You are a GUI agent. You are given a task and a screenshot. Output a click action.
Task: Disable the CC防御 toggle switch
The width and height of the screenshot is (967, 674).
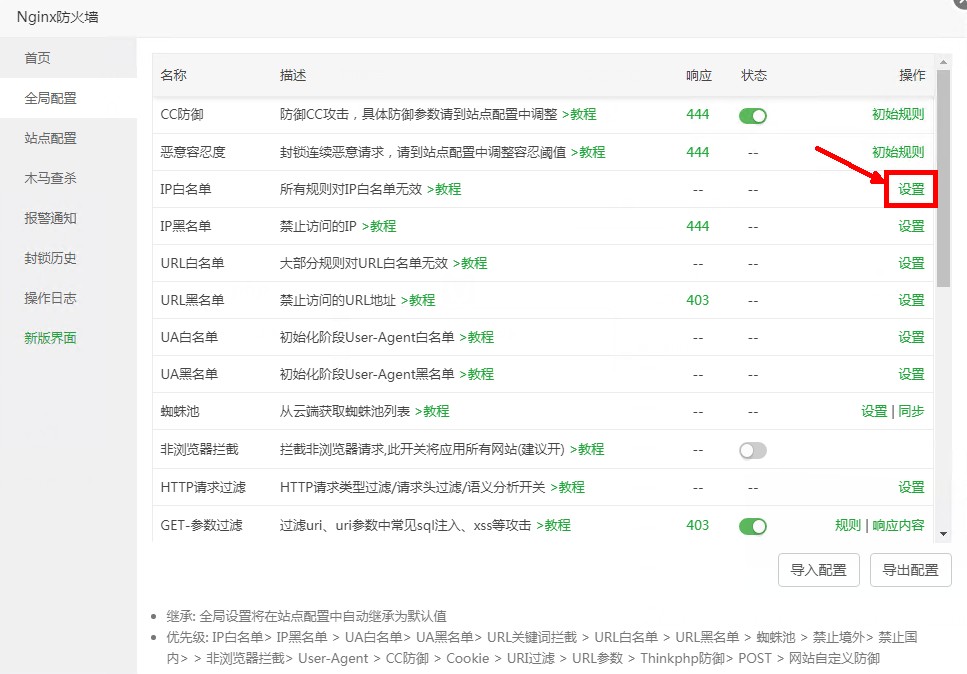(752, 115)
